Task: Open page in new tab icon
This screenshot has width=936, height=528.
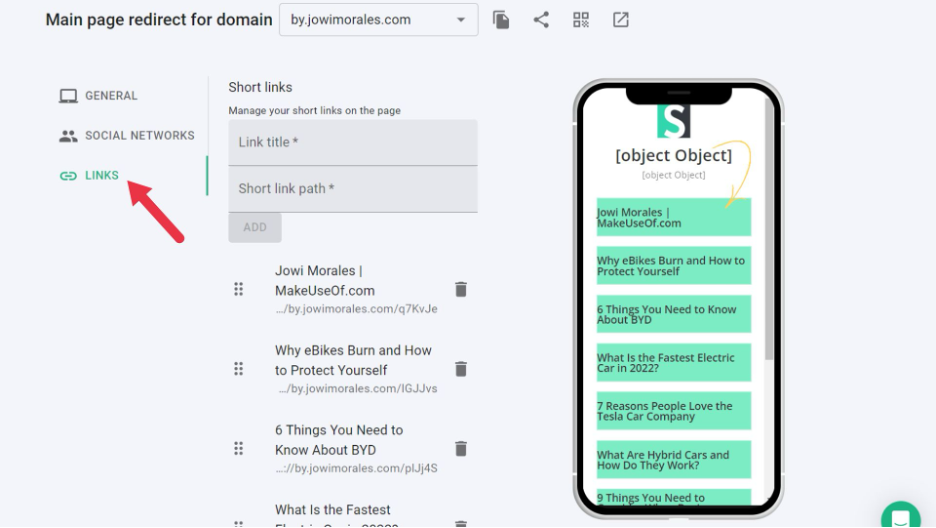Action: coord(621,20)
